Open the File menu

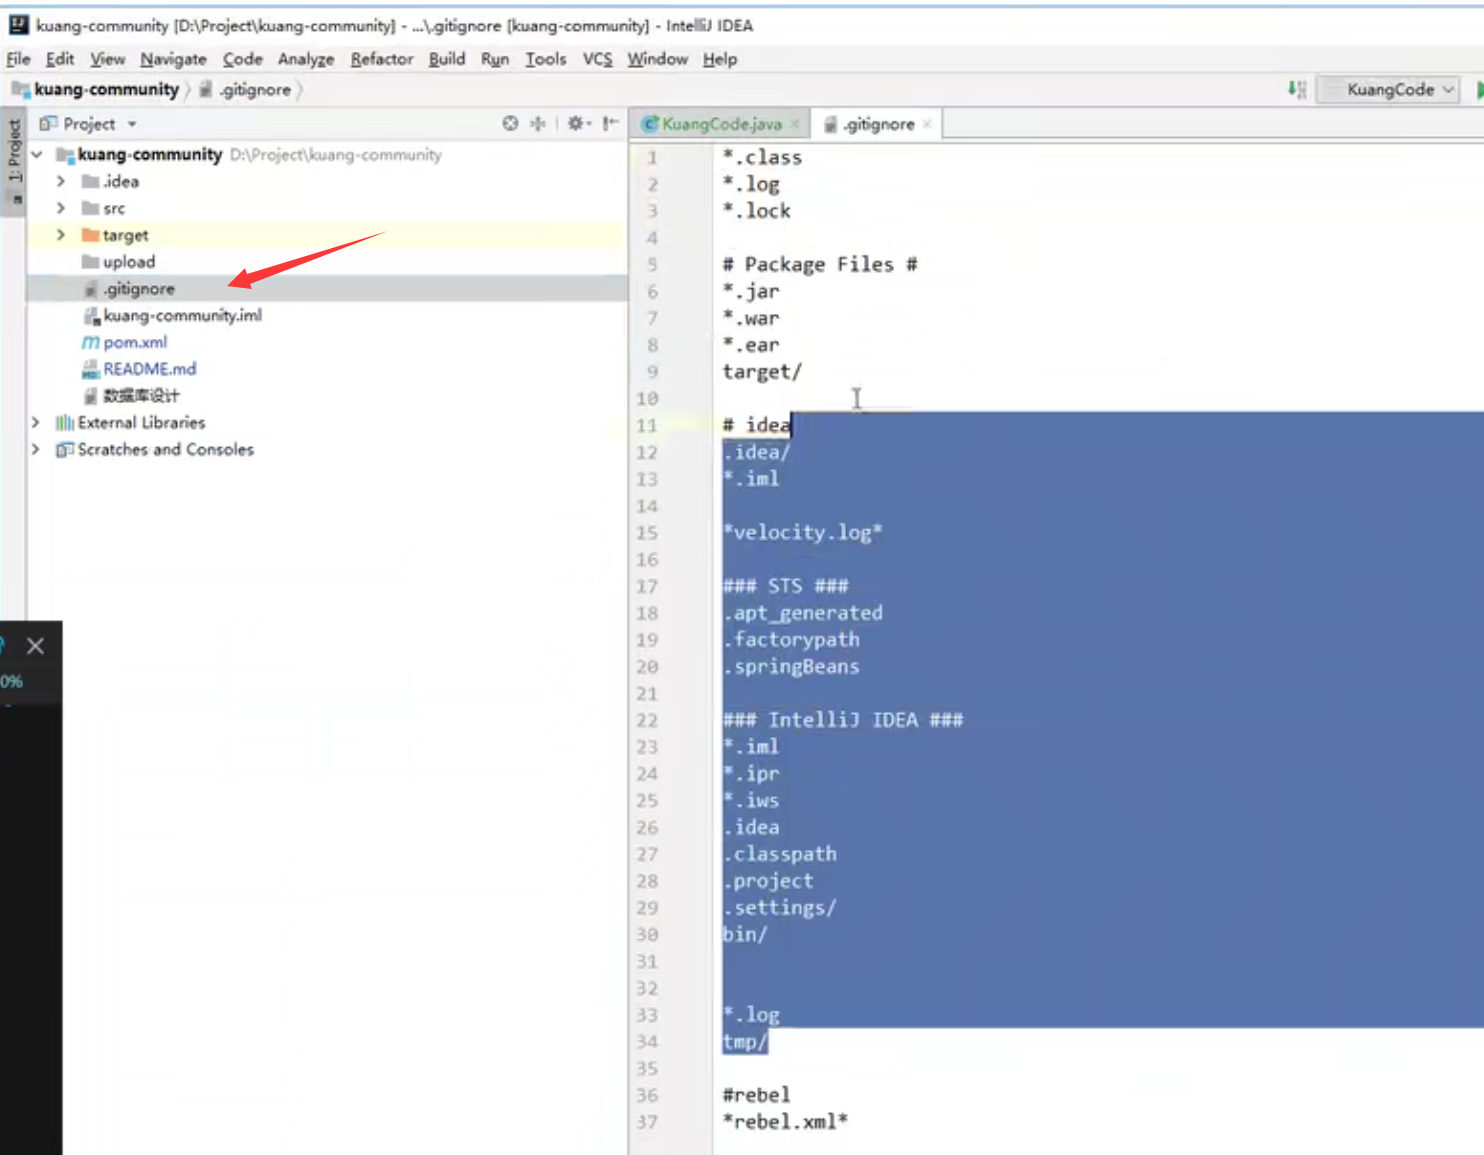[18, 59]
